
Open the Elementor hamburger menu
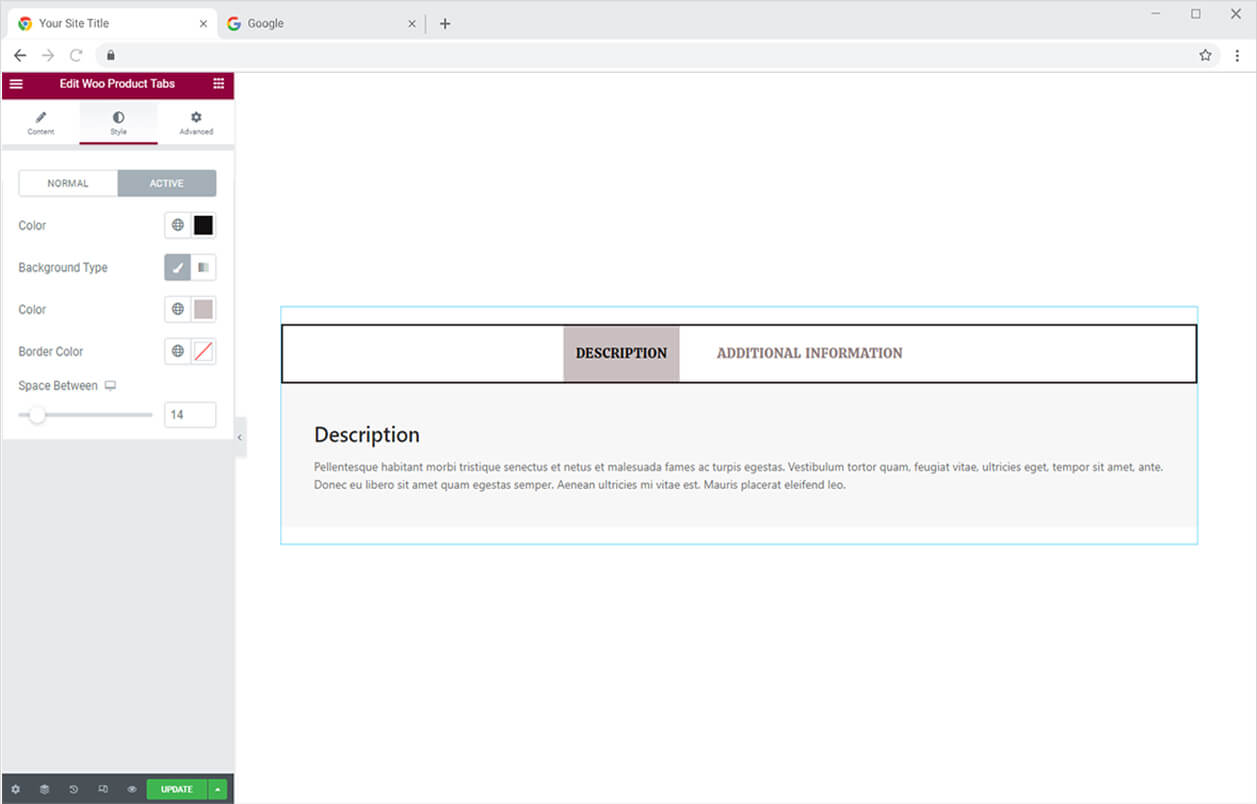click(16, 84)
